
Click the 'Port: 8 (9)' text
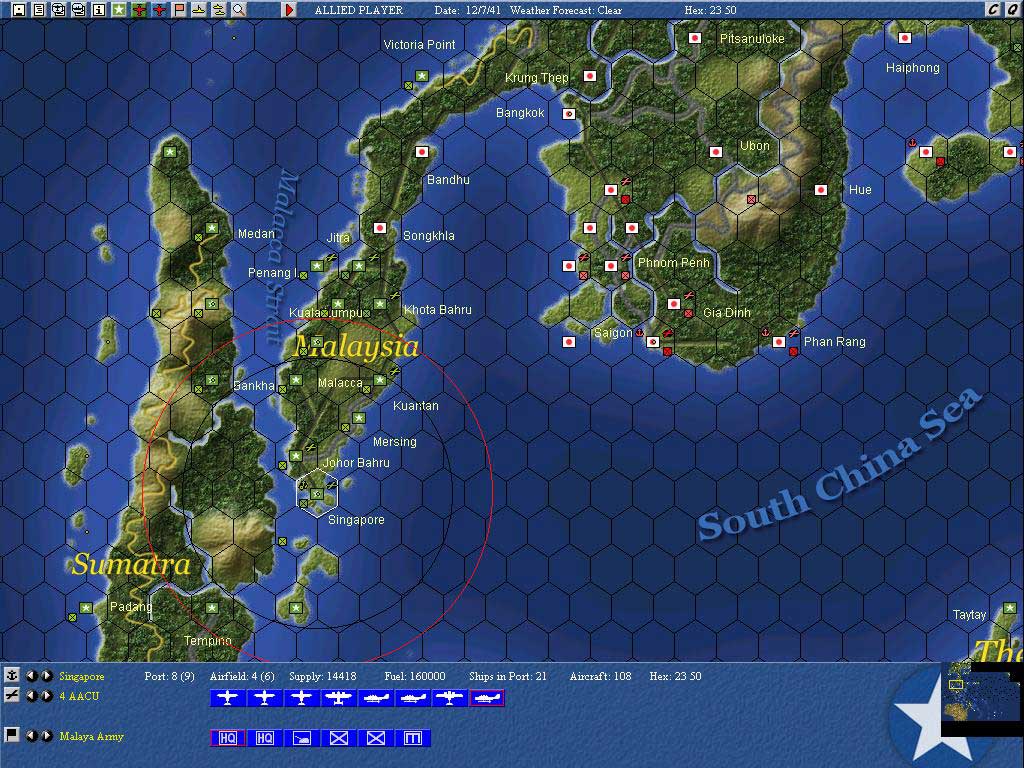169,676
